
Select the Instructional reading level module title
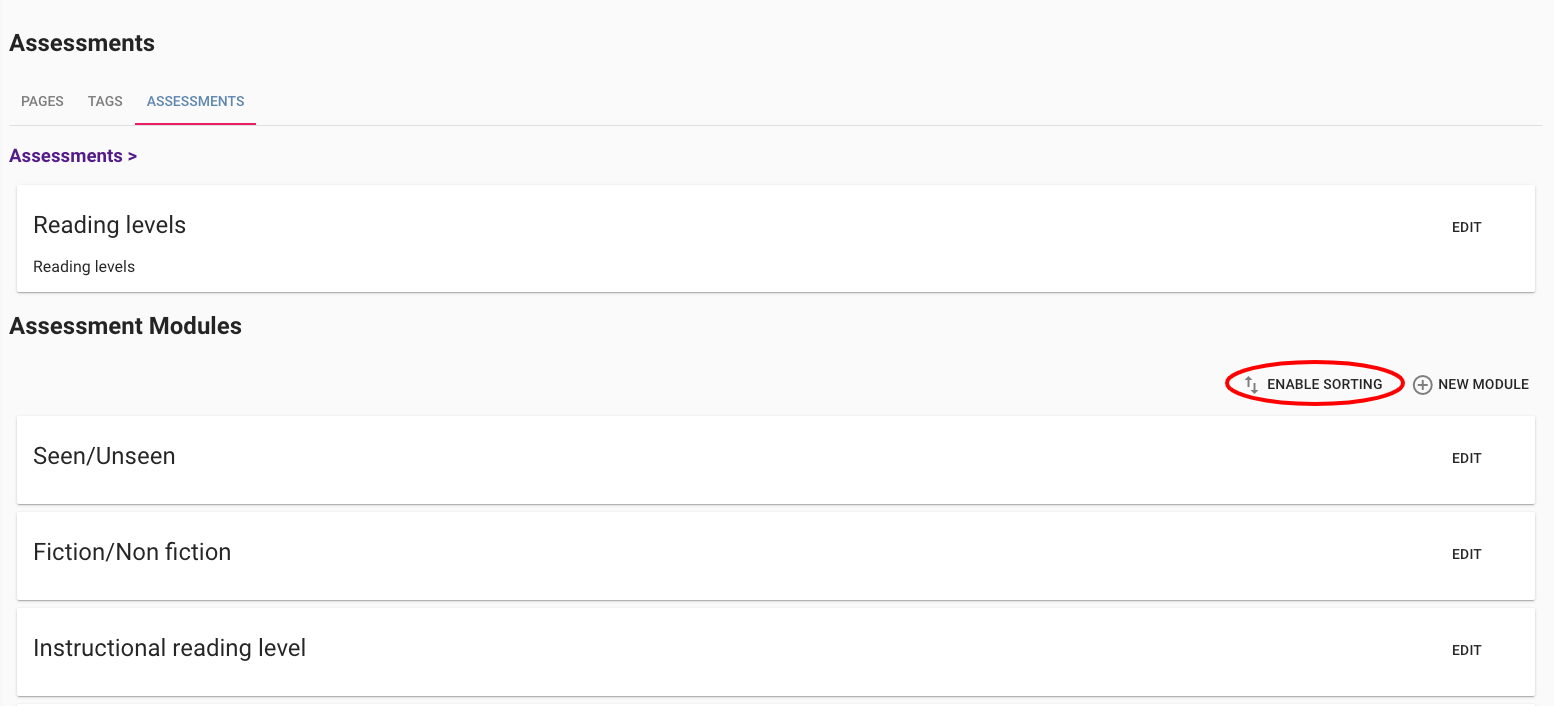(169, 648)
